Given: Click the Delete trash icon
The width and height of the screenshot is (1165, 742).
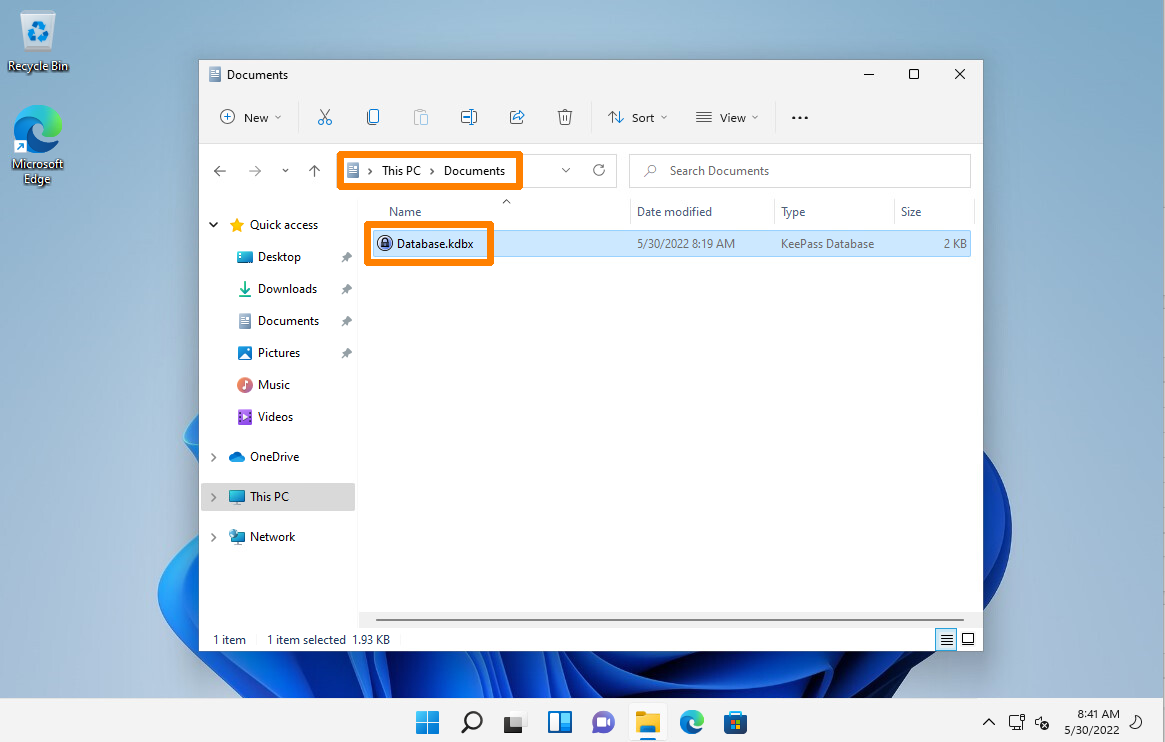Looking at the screenshot, I should [x=565, y=117].
